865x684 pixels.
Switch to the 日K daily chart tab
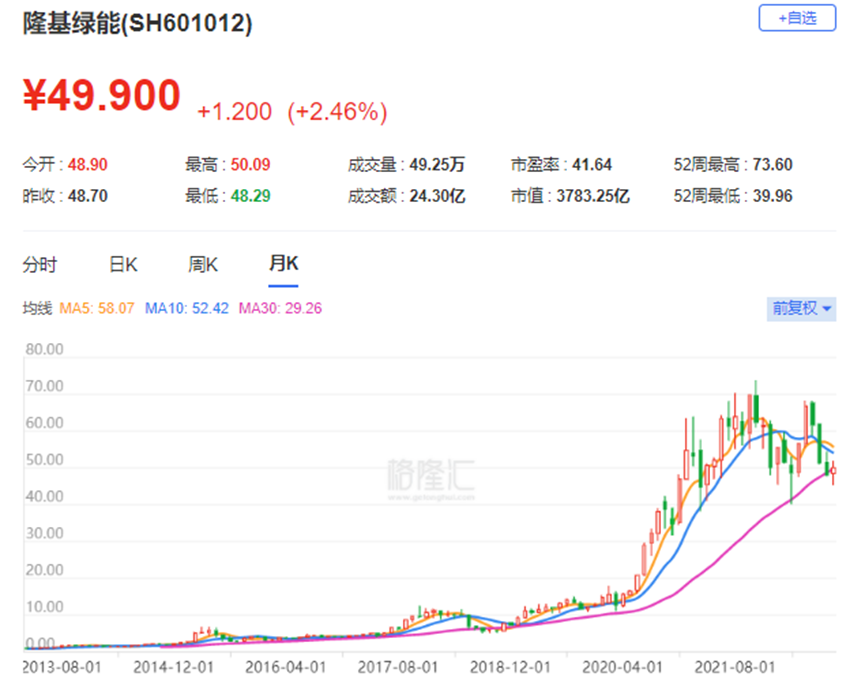121,264
